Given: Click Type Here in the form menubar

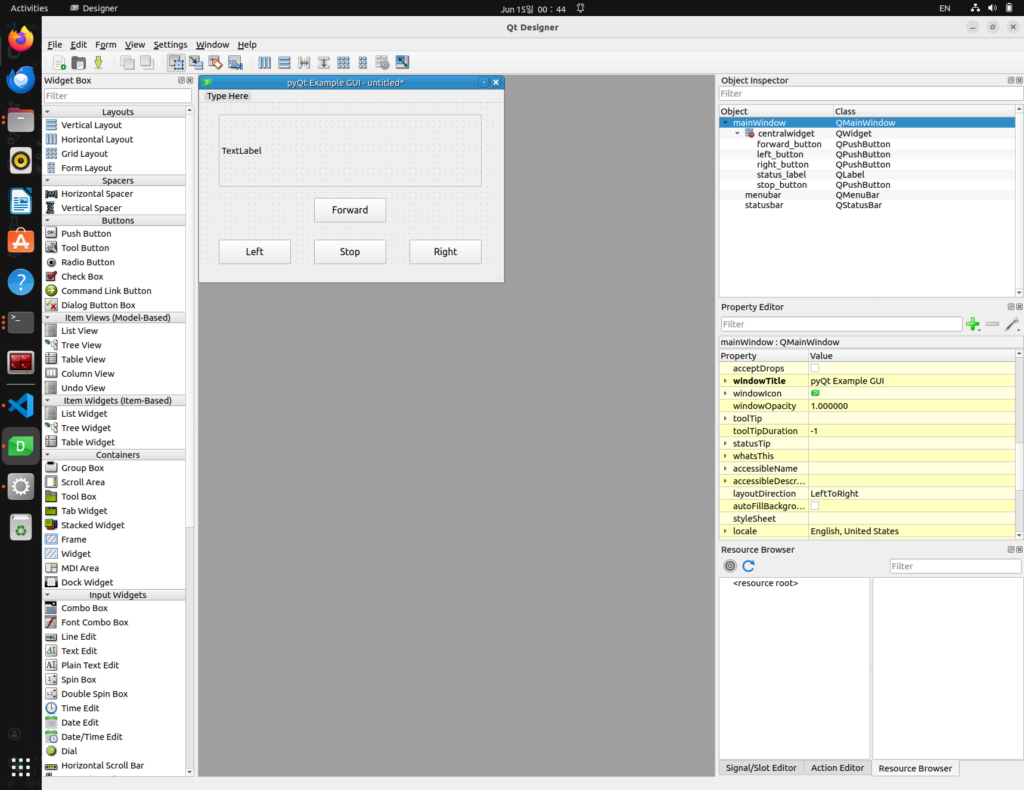Looking at the screenshot, I should pos(227,96).
